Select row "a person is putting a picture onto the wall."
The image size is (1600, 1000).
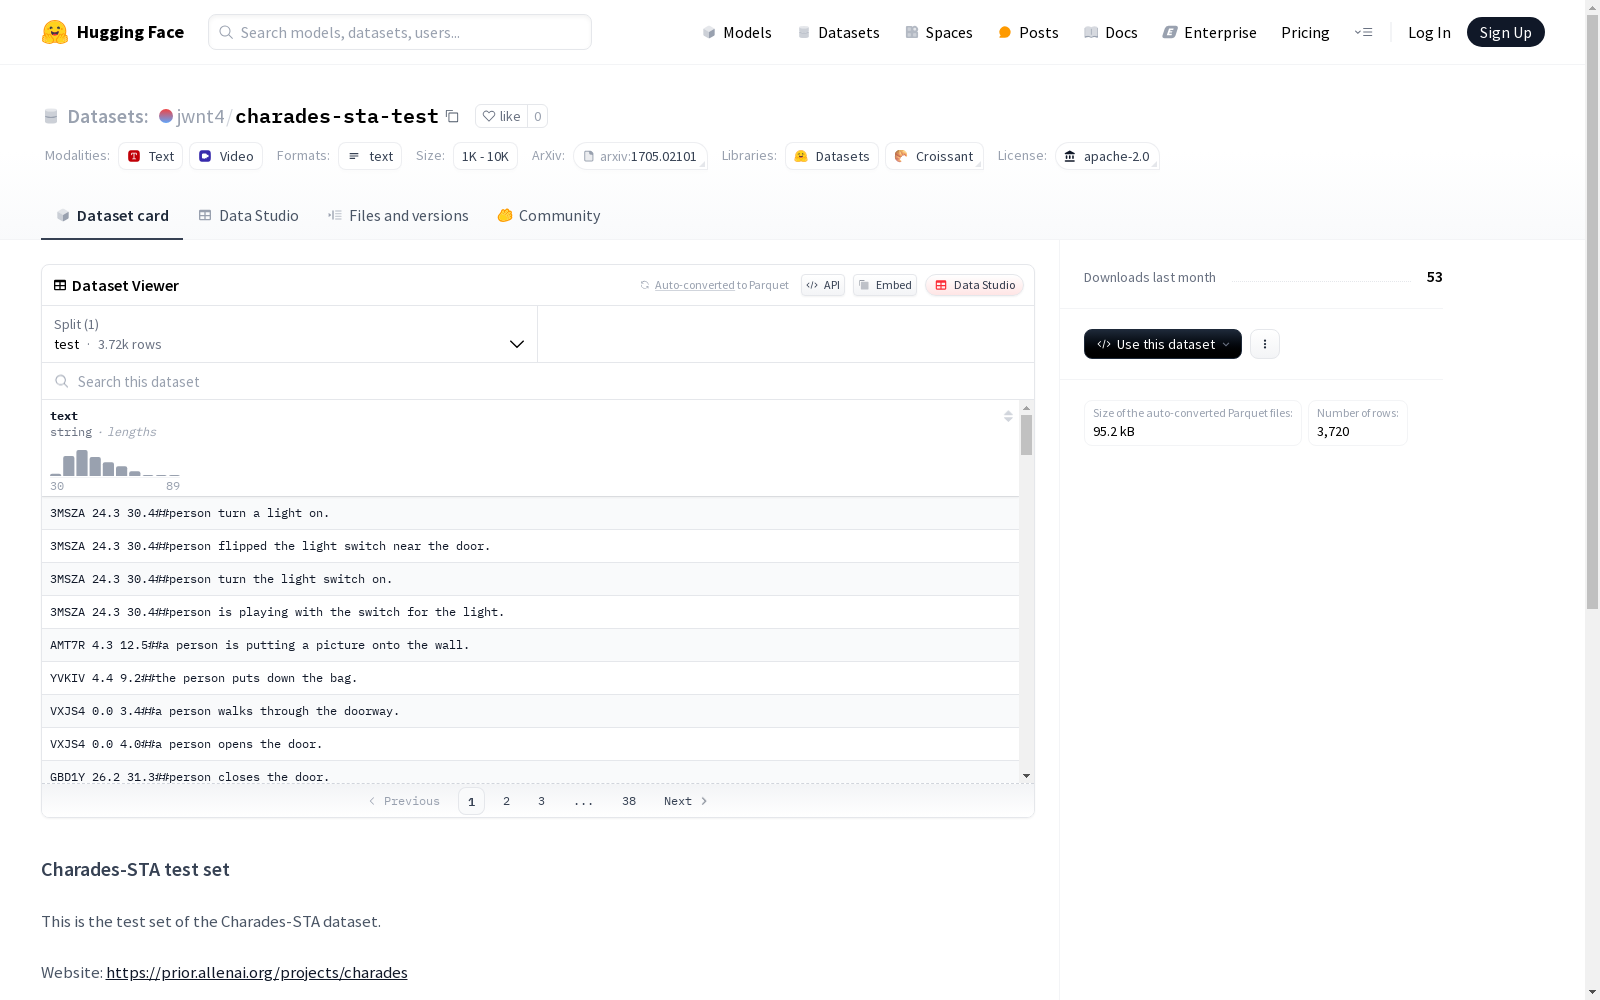click(x=530, y=645)
